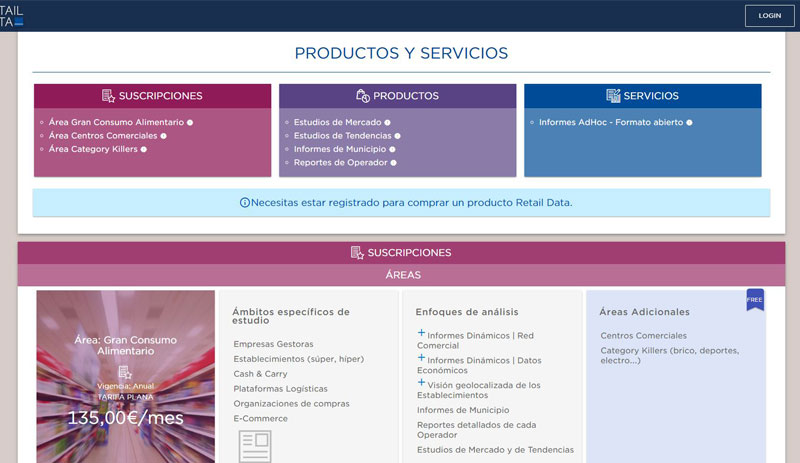This screenshot has width=800, height=463.
Task: Click Centros Comerciales in Áreas Adicionales
Action: coord(643,335)
